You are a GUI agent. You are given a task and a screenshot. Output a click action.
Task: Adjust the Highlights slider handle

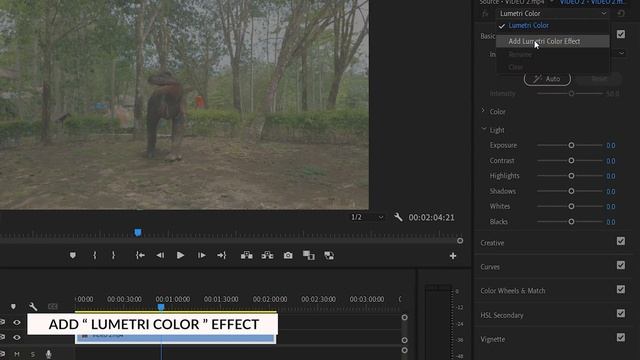[571, 176]
